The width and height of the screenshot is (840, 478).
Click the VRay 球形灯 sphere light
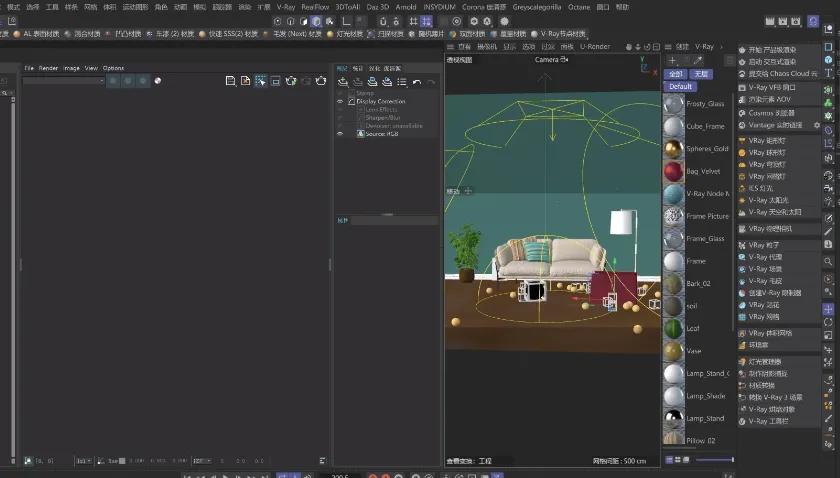click(x=767, y=153)
